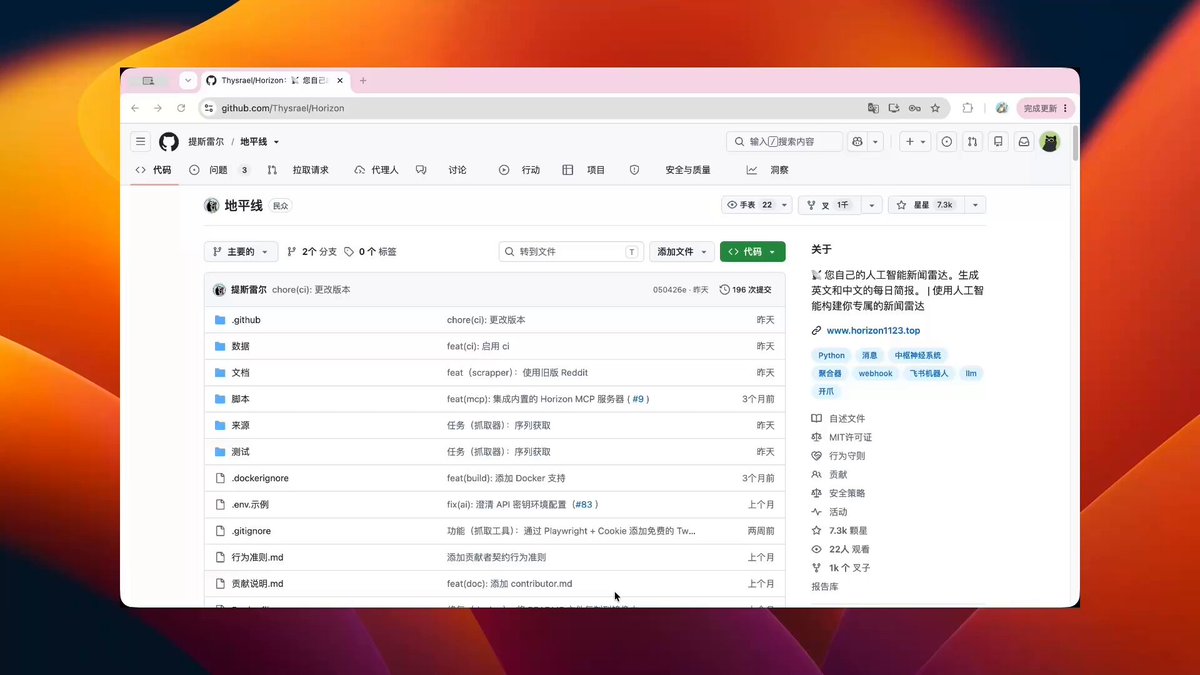Open the browser extensions puzzle icon
This screenshot has width=1200, height=675.
tap(967, 108)
